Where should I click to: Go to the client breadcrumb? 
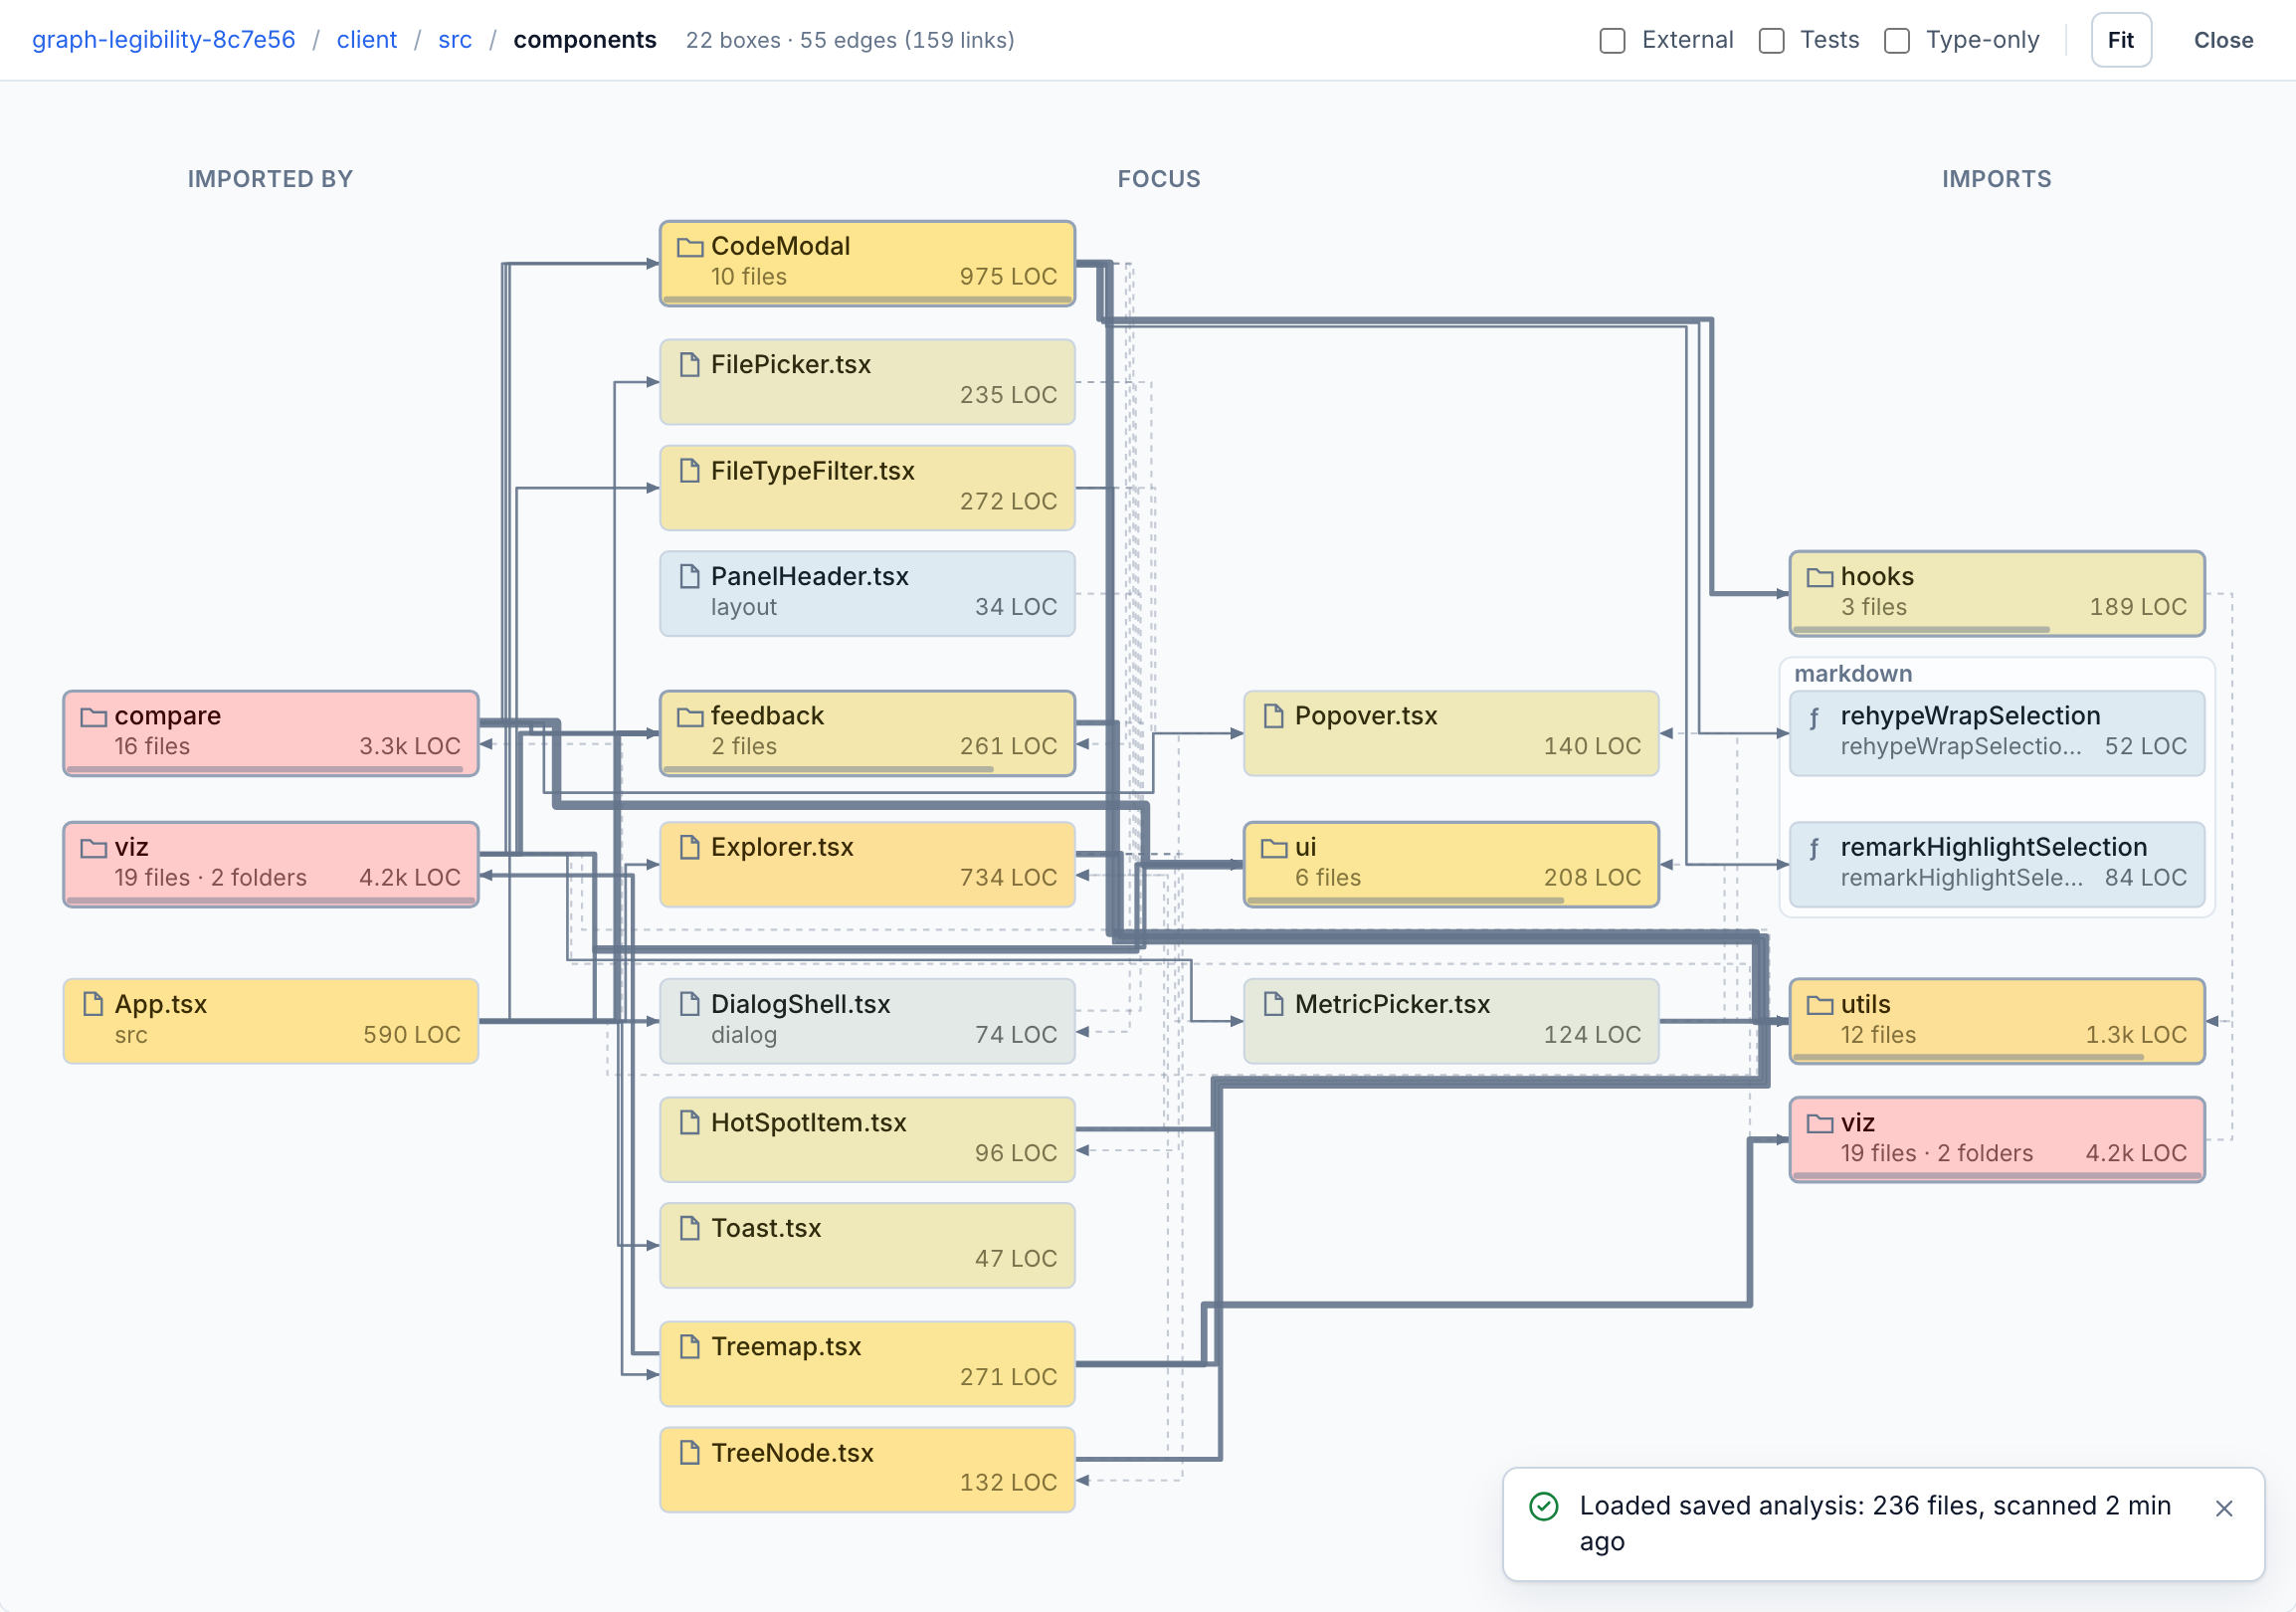tap(367, 40)
